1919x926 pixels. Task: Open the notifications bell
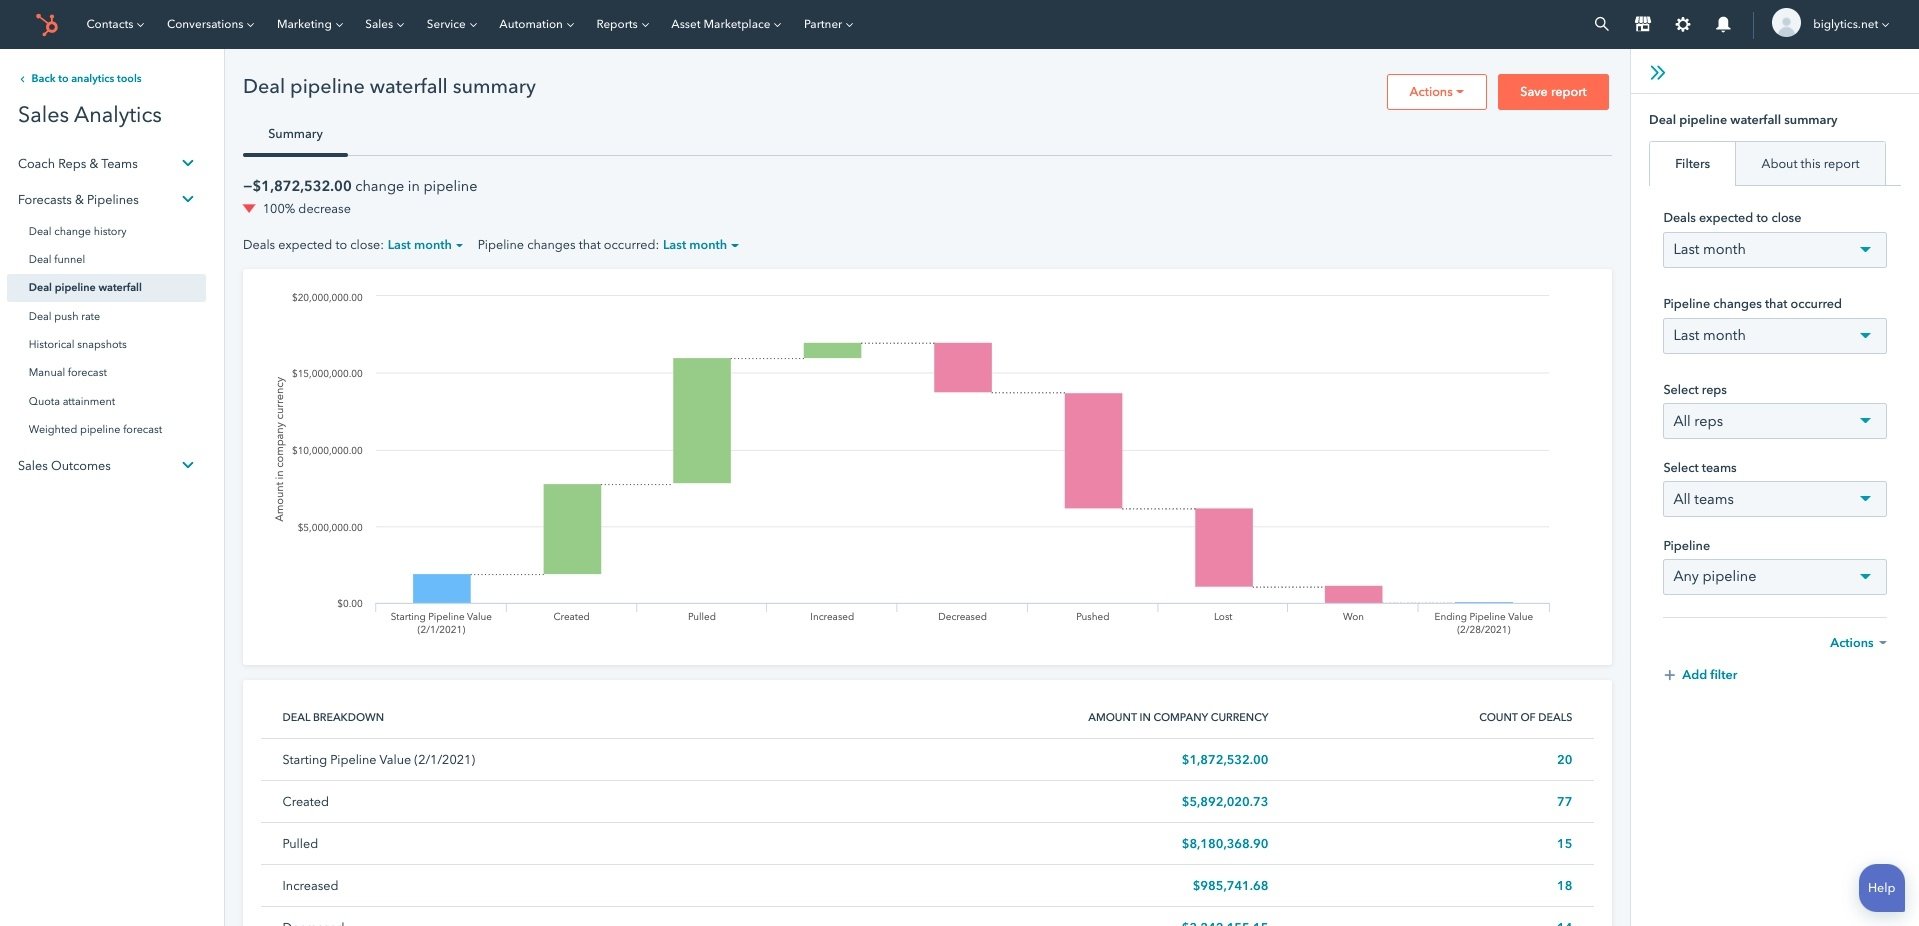(1723, 23)
